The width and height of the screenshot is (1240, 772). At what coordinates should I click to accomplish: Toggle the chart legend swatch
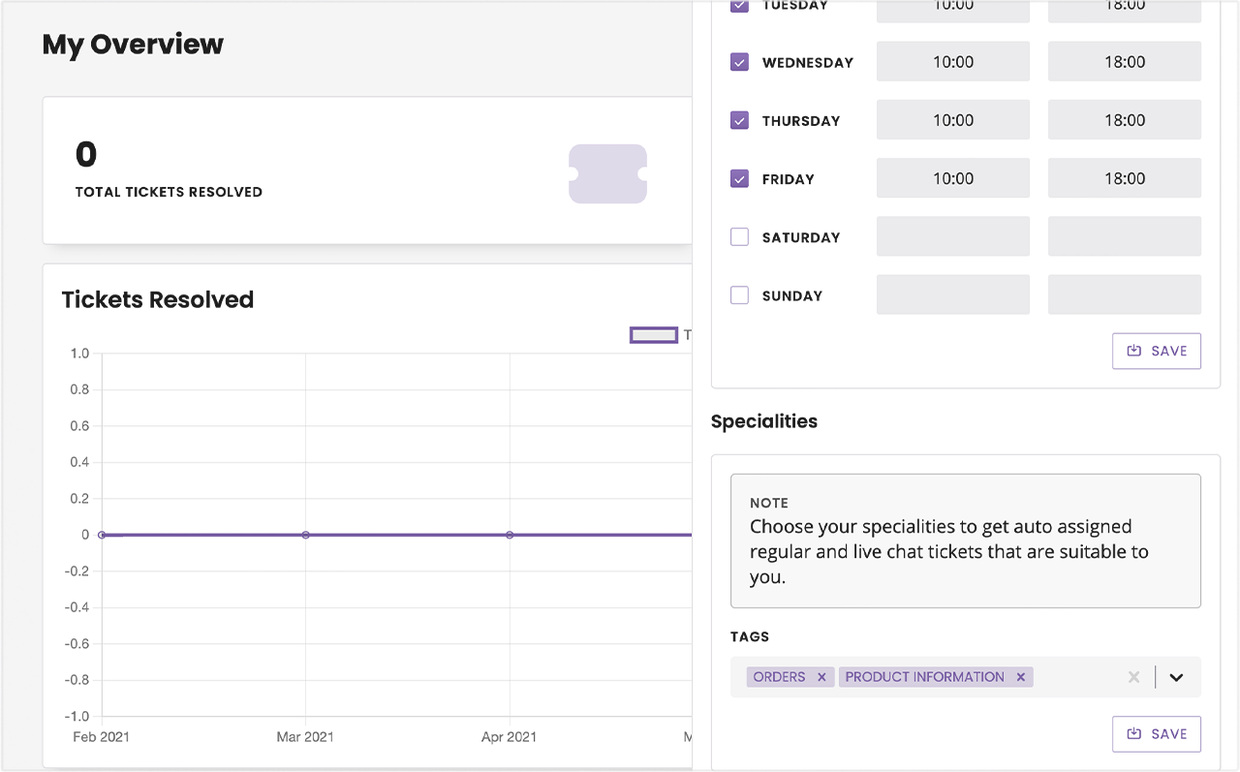(654, 335)
